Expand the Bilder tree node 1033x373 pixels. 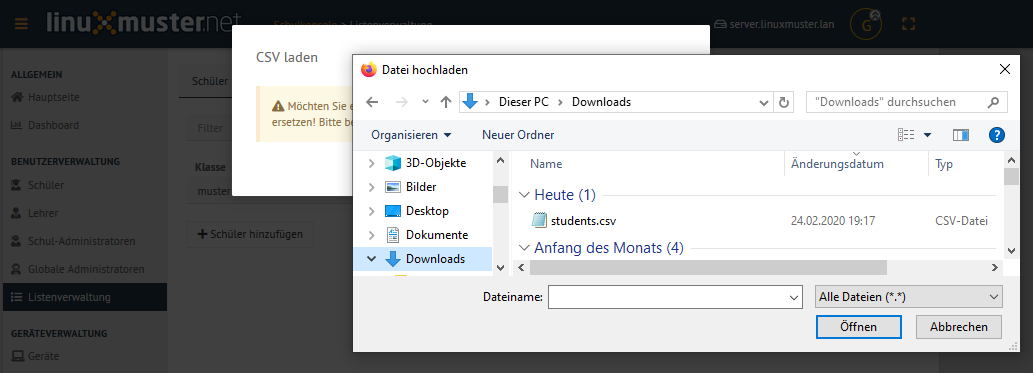[372, 187]
